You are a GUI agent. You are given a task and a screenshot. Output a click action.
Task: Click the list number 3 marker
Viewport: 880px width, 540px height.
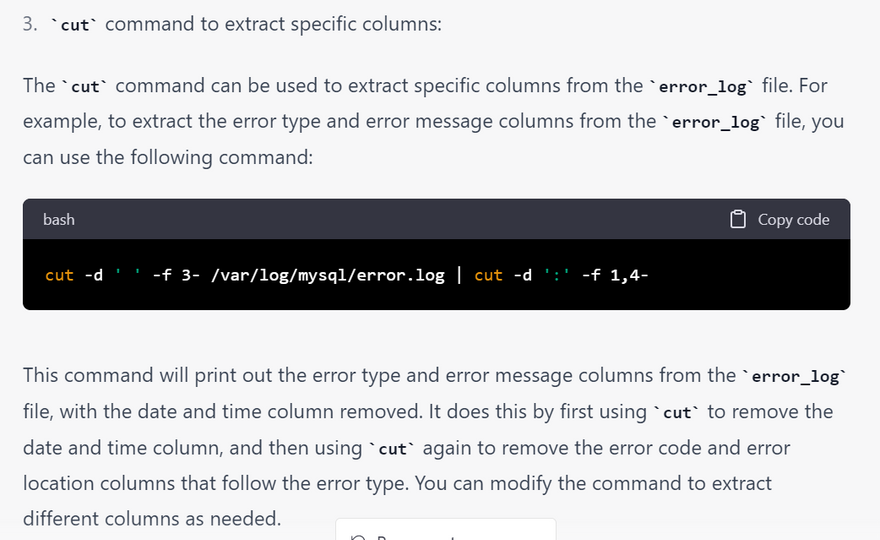(30, 24)
